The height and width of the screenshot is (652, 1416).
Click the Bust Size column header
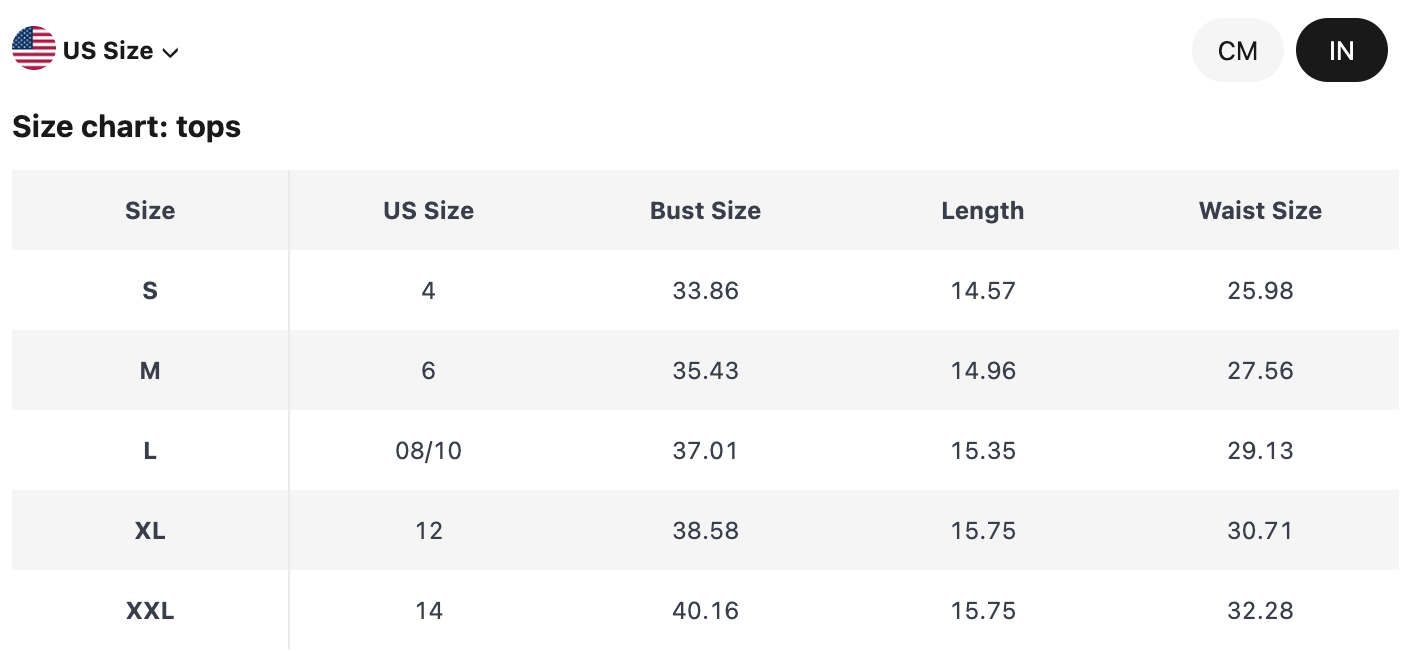point(705,211)
